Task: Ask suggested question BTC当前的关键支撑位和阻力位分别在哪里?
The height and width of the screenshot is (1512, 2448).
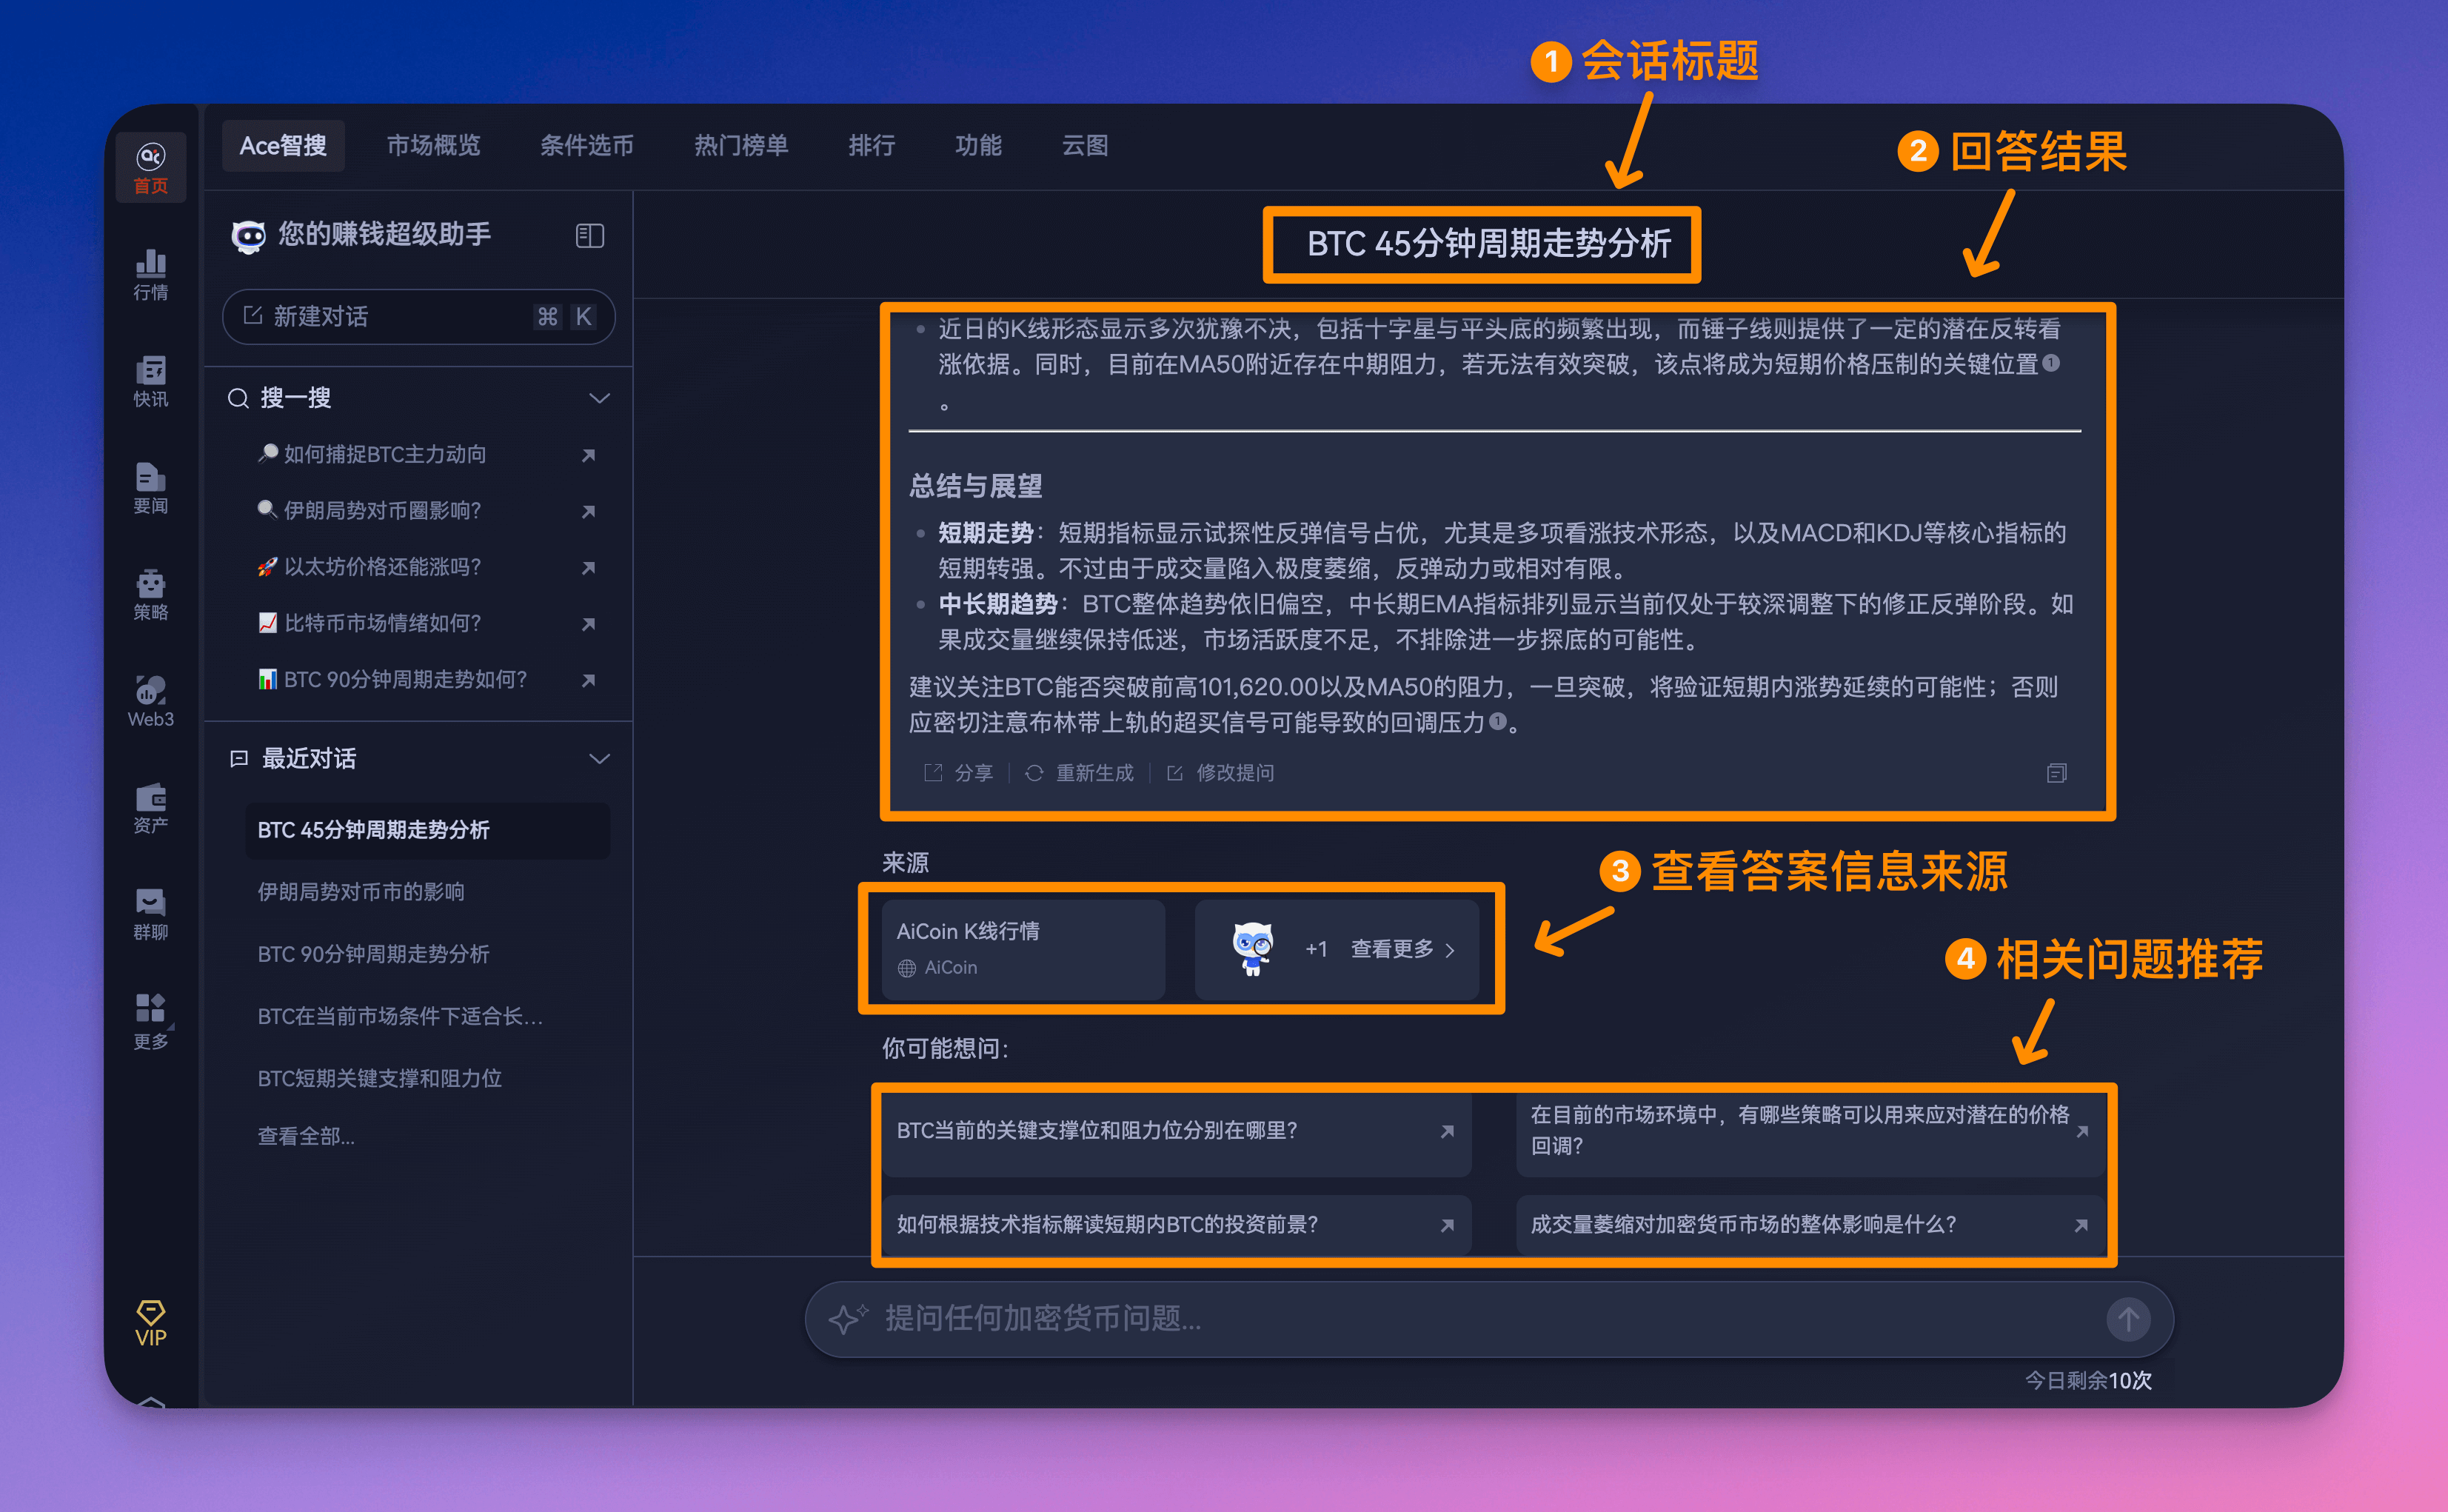Action: coord(1176,1131)
